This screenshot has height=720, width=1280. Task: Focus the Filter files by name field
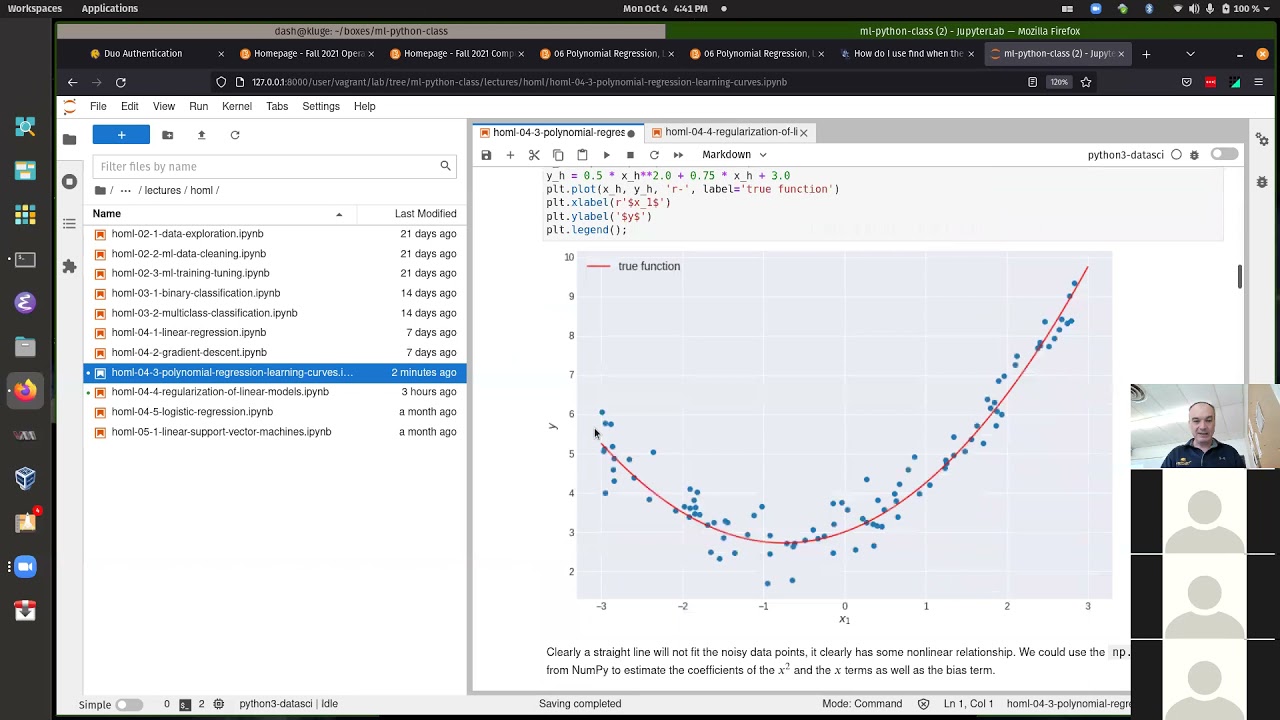[275, 166]
